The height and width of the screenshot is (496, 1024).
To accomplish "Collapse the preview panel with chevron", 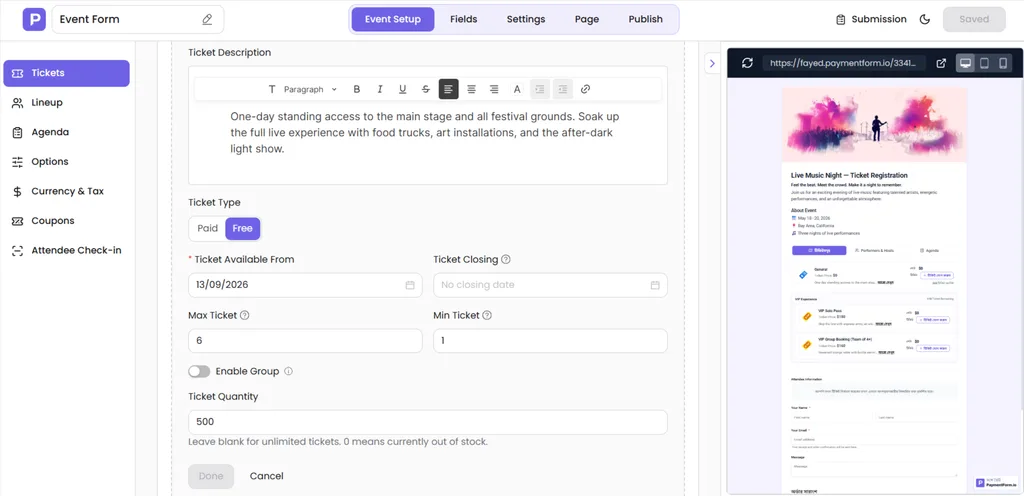I will 712,63.
